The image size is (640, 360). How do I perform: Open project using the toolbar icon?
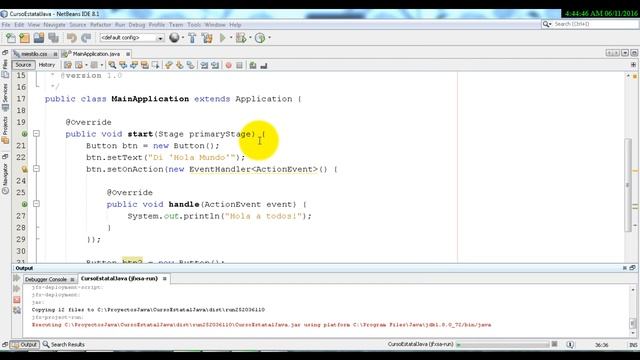coord(39,38)
